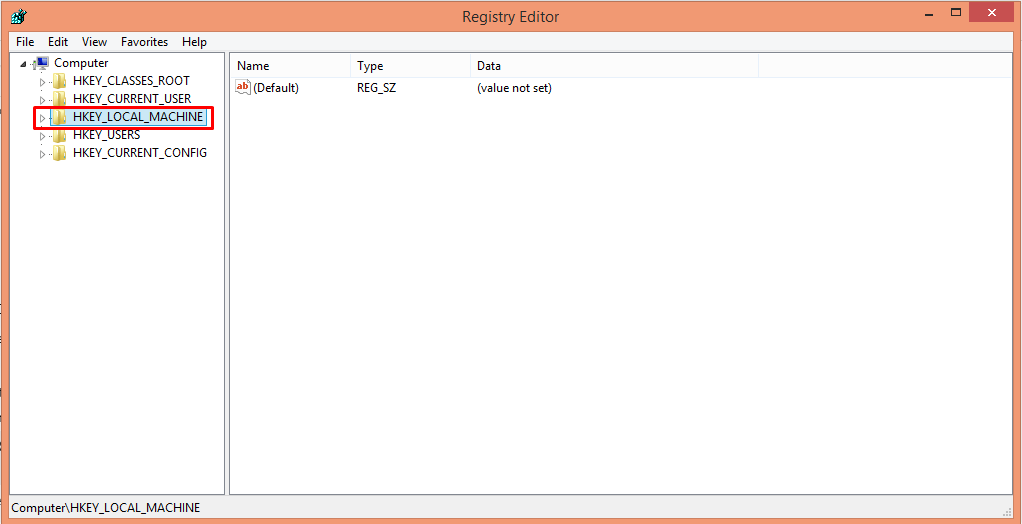Screen dimensions: 1022x524
Task: Expand the HKEY_CLASSES_ROOT key
Action: (42, 82)
